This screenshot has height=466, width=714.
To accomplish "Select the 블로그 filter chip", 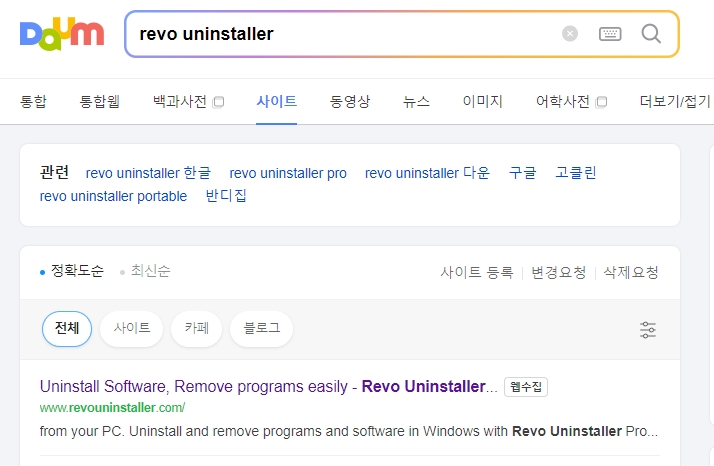I will (261, 328).
